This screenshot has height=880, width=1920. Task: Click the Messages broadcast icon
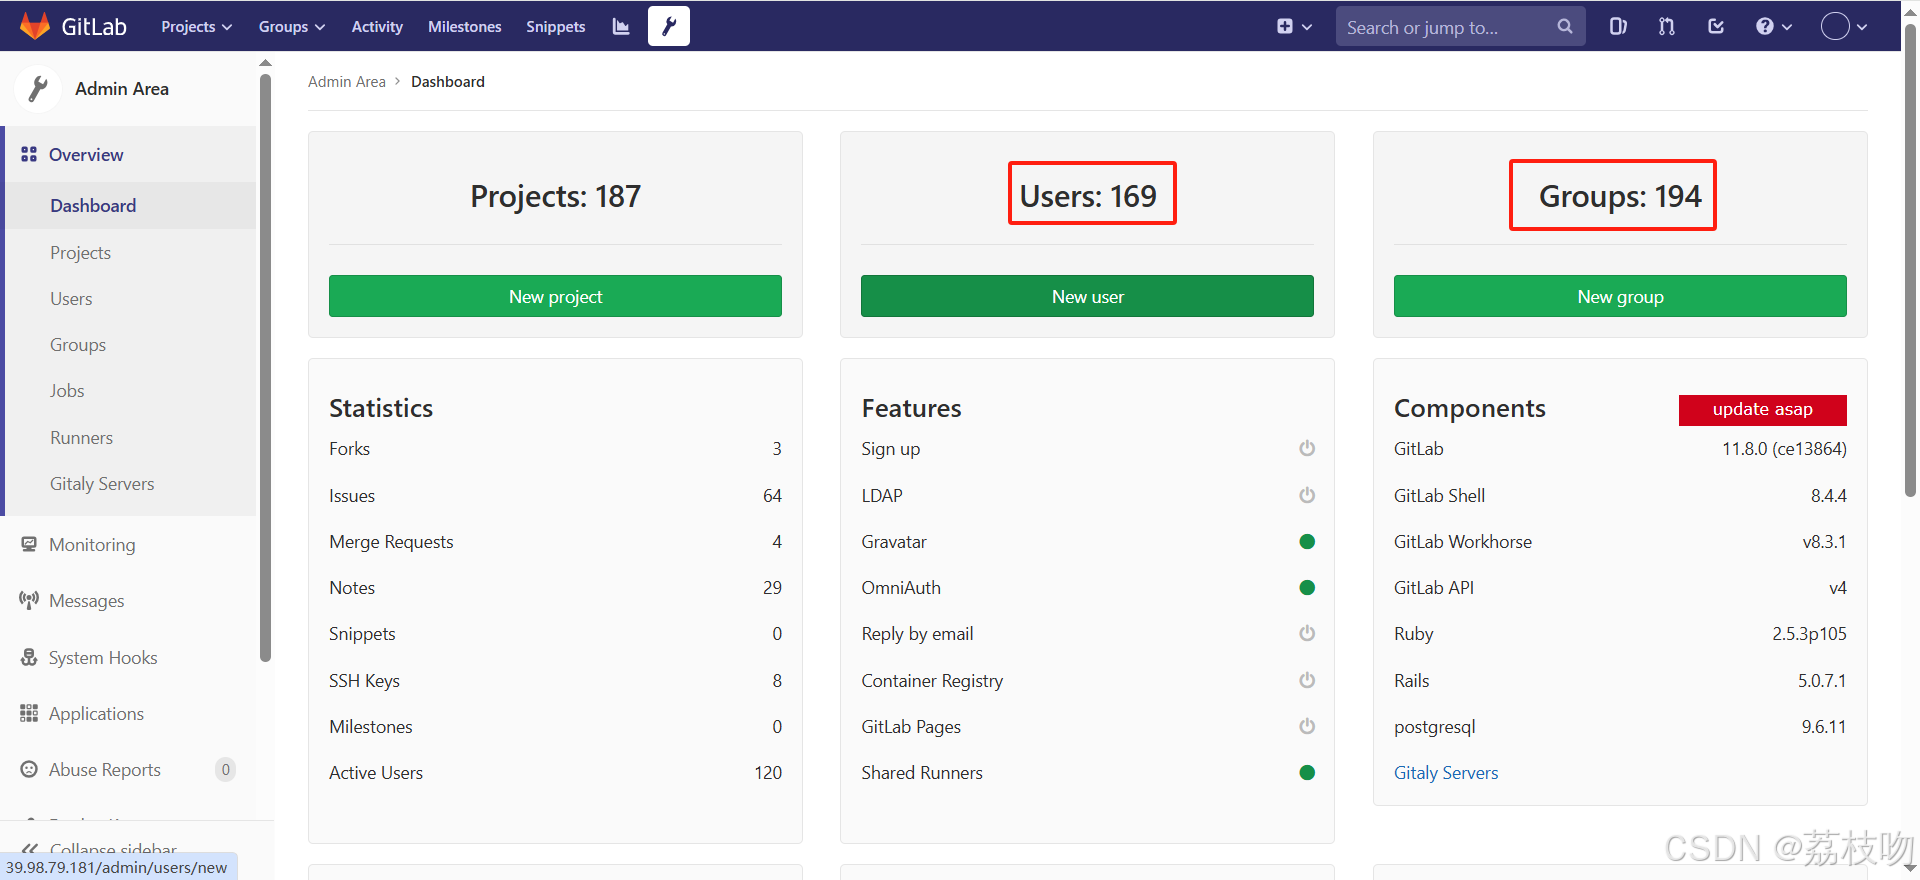[29, 600]
